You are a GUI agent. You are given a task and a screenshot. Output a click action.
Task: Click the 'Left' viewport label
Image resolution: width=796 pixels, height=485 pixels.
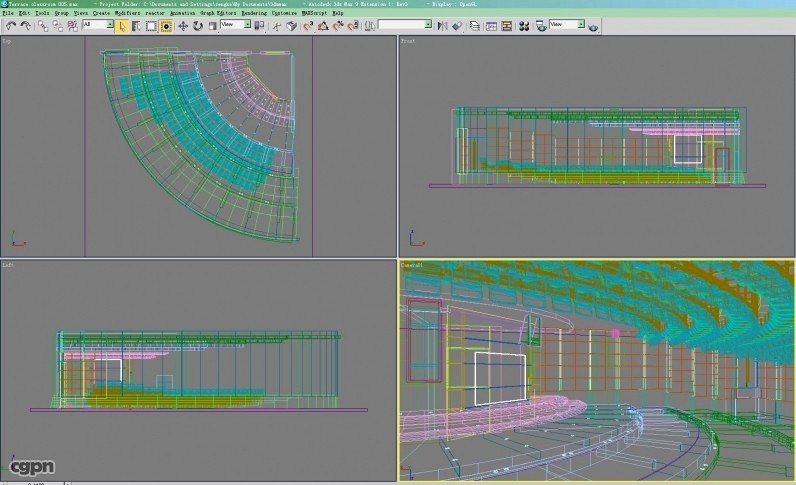pyautogui.click(x=8, y=265)
